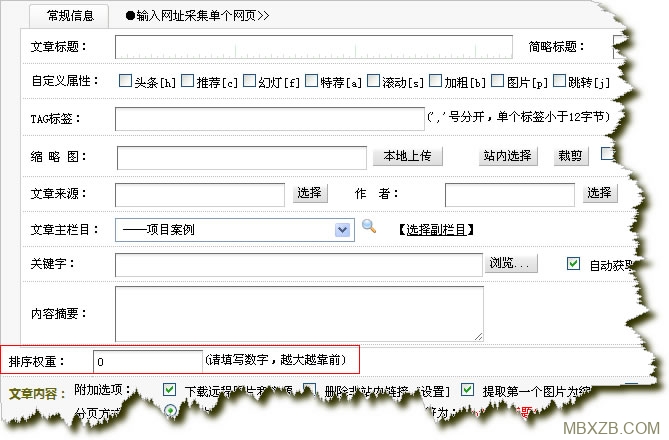Focus the 关键字 input field
The width and height of the screenshot is (669, 440).
pyautogui.click(x=299, y=265)
